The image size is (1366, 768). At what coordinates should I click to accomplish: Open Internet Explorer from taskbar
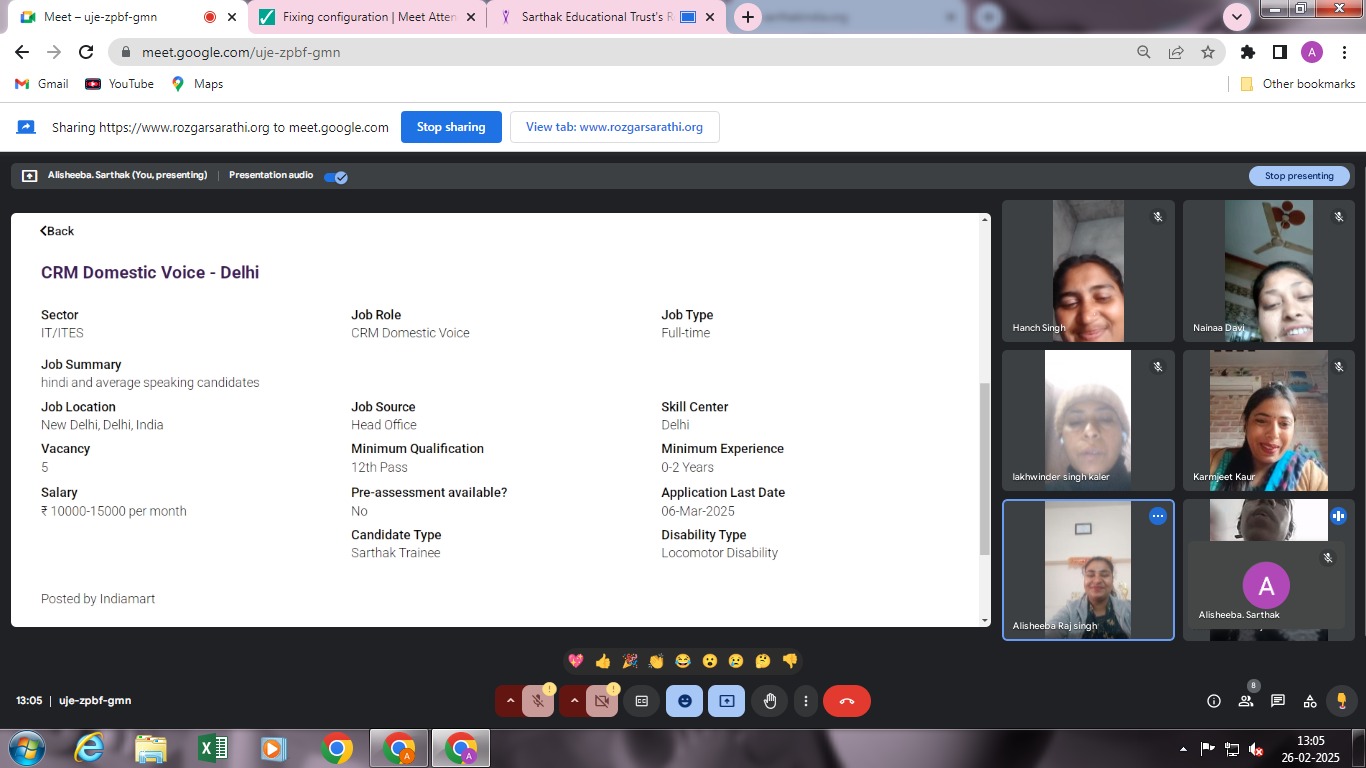pos(89,748)
